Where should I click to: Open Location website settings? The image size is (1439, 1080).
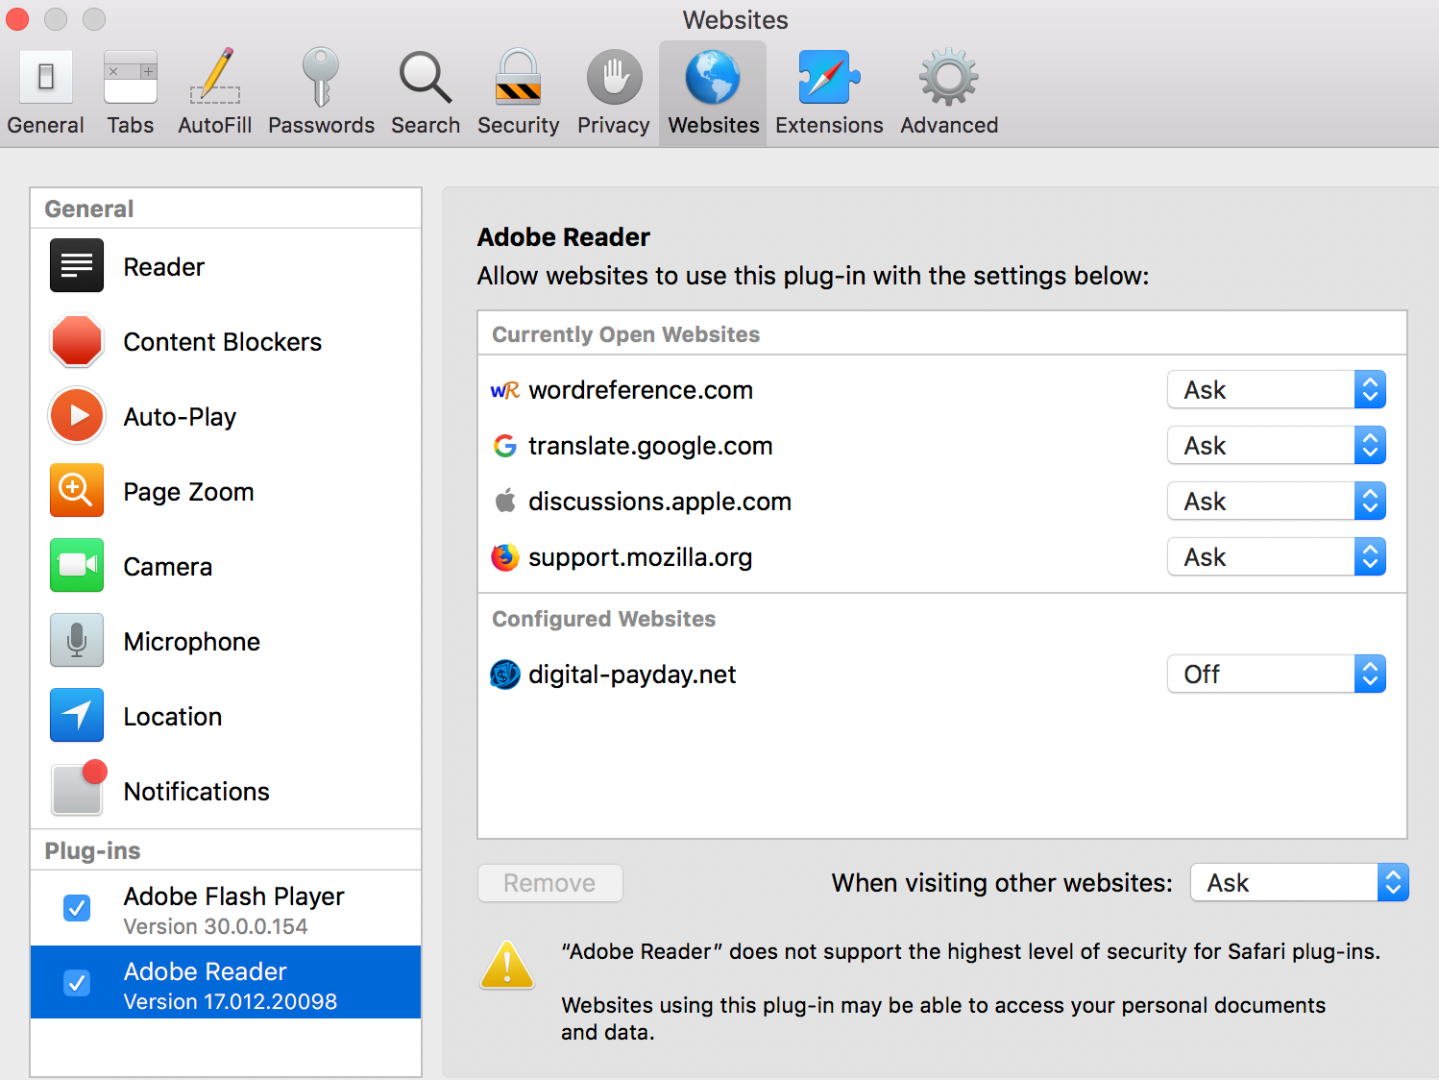coord(226,716)
